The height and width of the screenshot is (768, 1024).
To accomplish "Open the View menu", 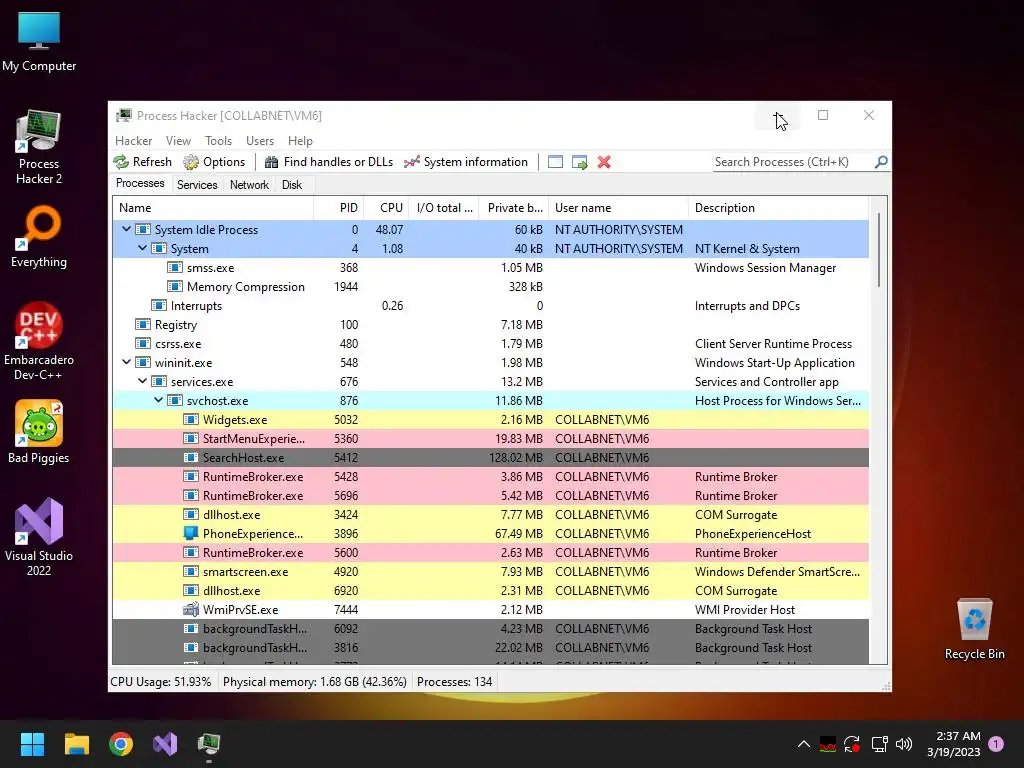I will click(x=178, y=140).
